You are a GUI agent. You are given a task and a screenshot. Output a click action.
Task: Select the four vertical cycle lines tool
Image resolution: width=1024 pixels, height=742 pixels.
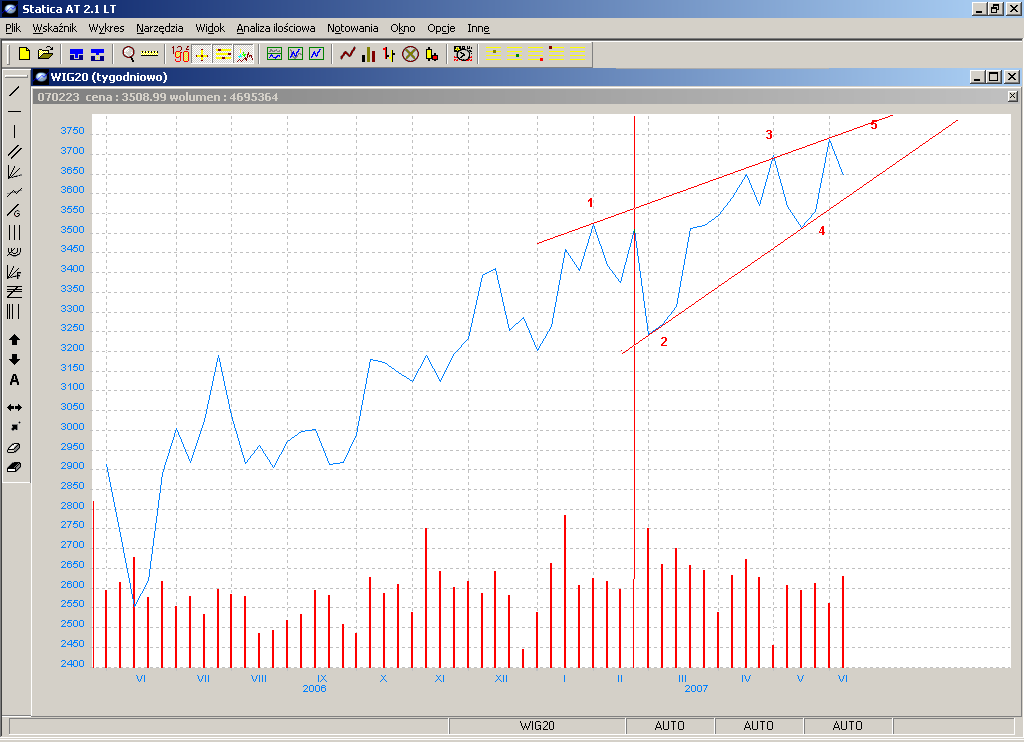(x=14, y=312)
